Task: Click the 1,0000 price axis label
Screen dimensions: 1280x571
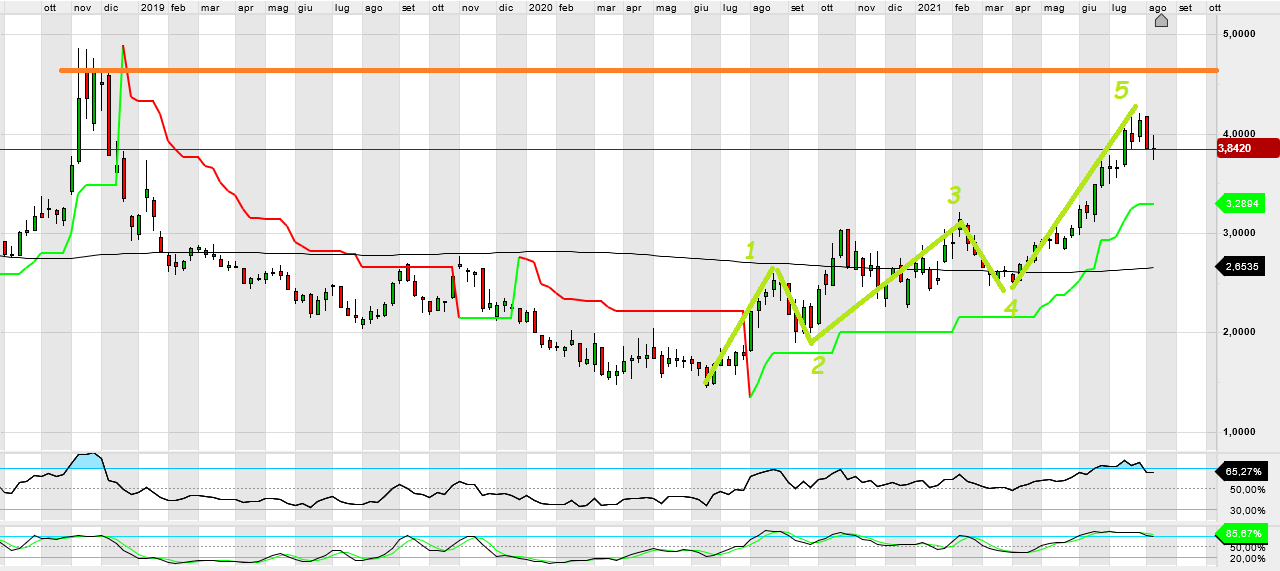Action: 1240,432
